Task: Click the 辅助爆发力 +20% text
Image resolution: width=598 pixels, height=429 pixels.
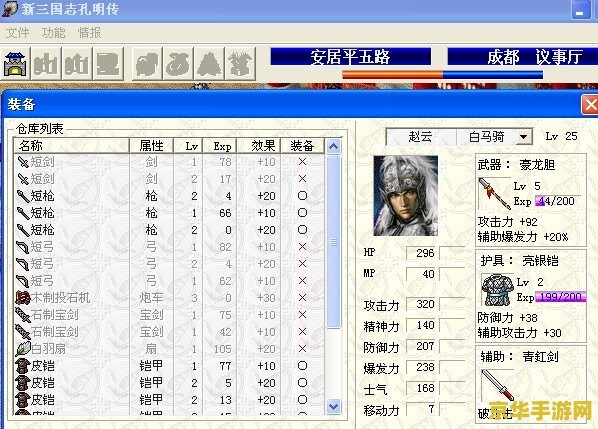Action: coord(523,237)
